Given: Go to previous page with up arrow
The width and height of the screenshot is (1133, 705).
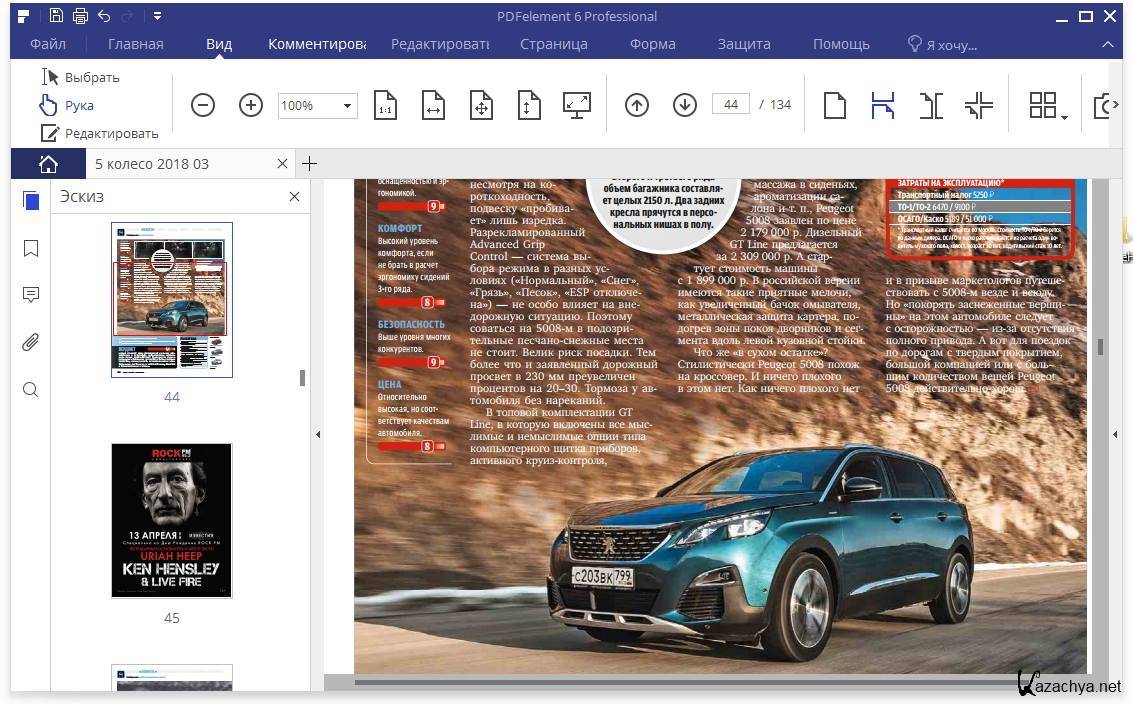Looking at the screenshot, I should click(637, 105).
